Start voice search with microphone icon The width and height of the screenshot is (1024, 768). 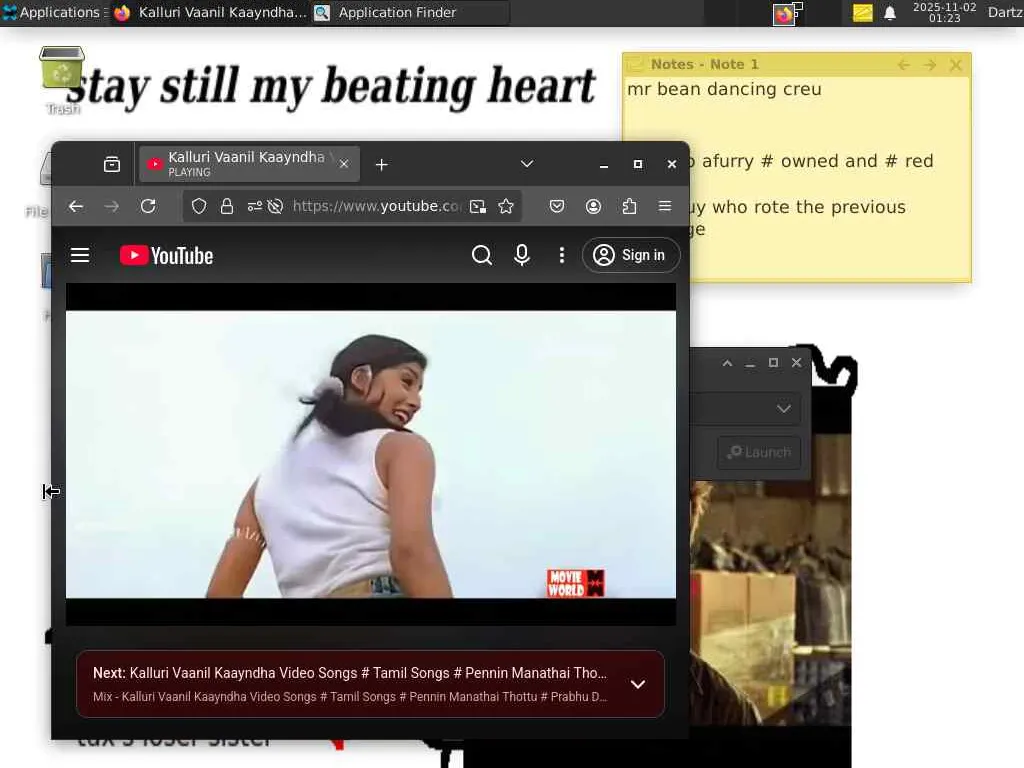click(x=521, y=255)
